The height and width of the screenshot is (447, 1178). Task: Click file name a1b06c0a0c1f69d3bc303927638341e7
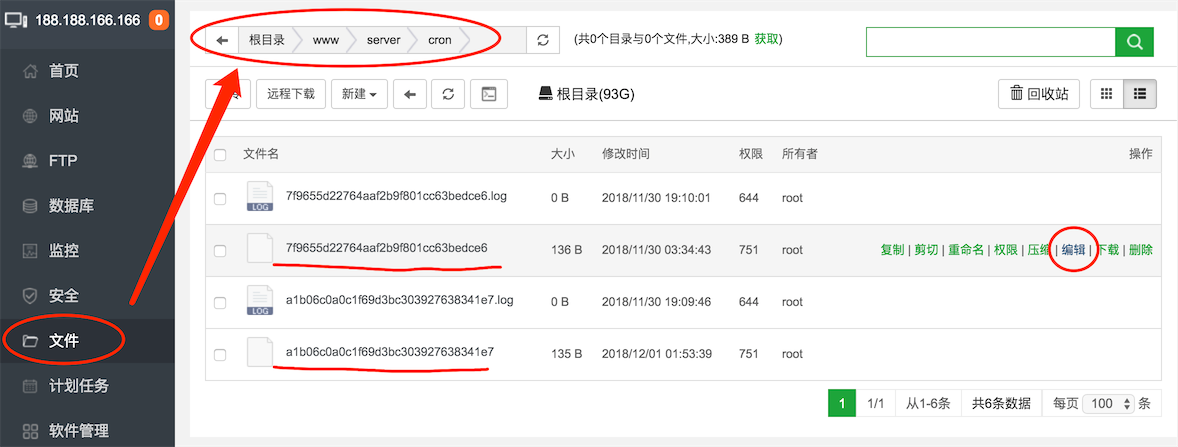click(389, 351)
